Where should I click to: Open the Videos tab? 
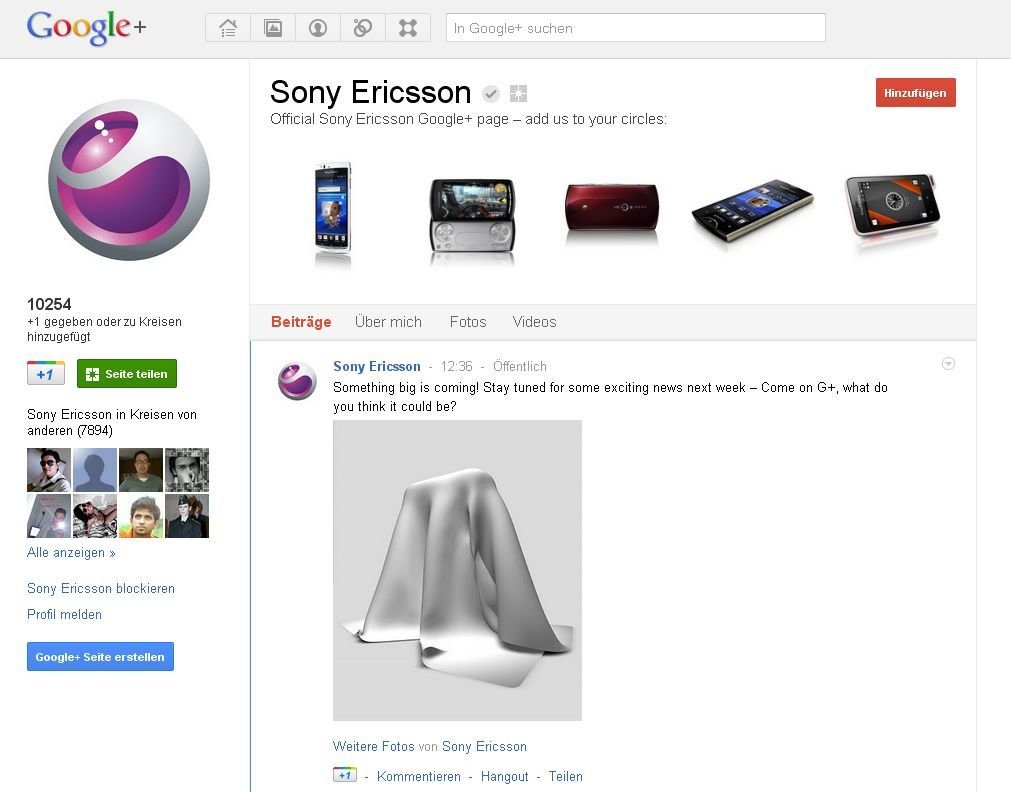535,322
